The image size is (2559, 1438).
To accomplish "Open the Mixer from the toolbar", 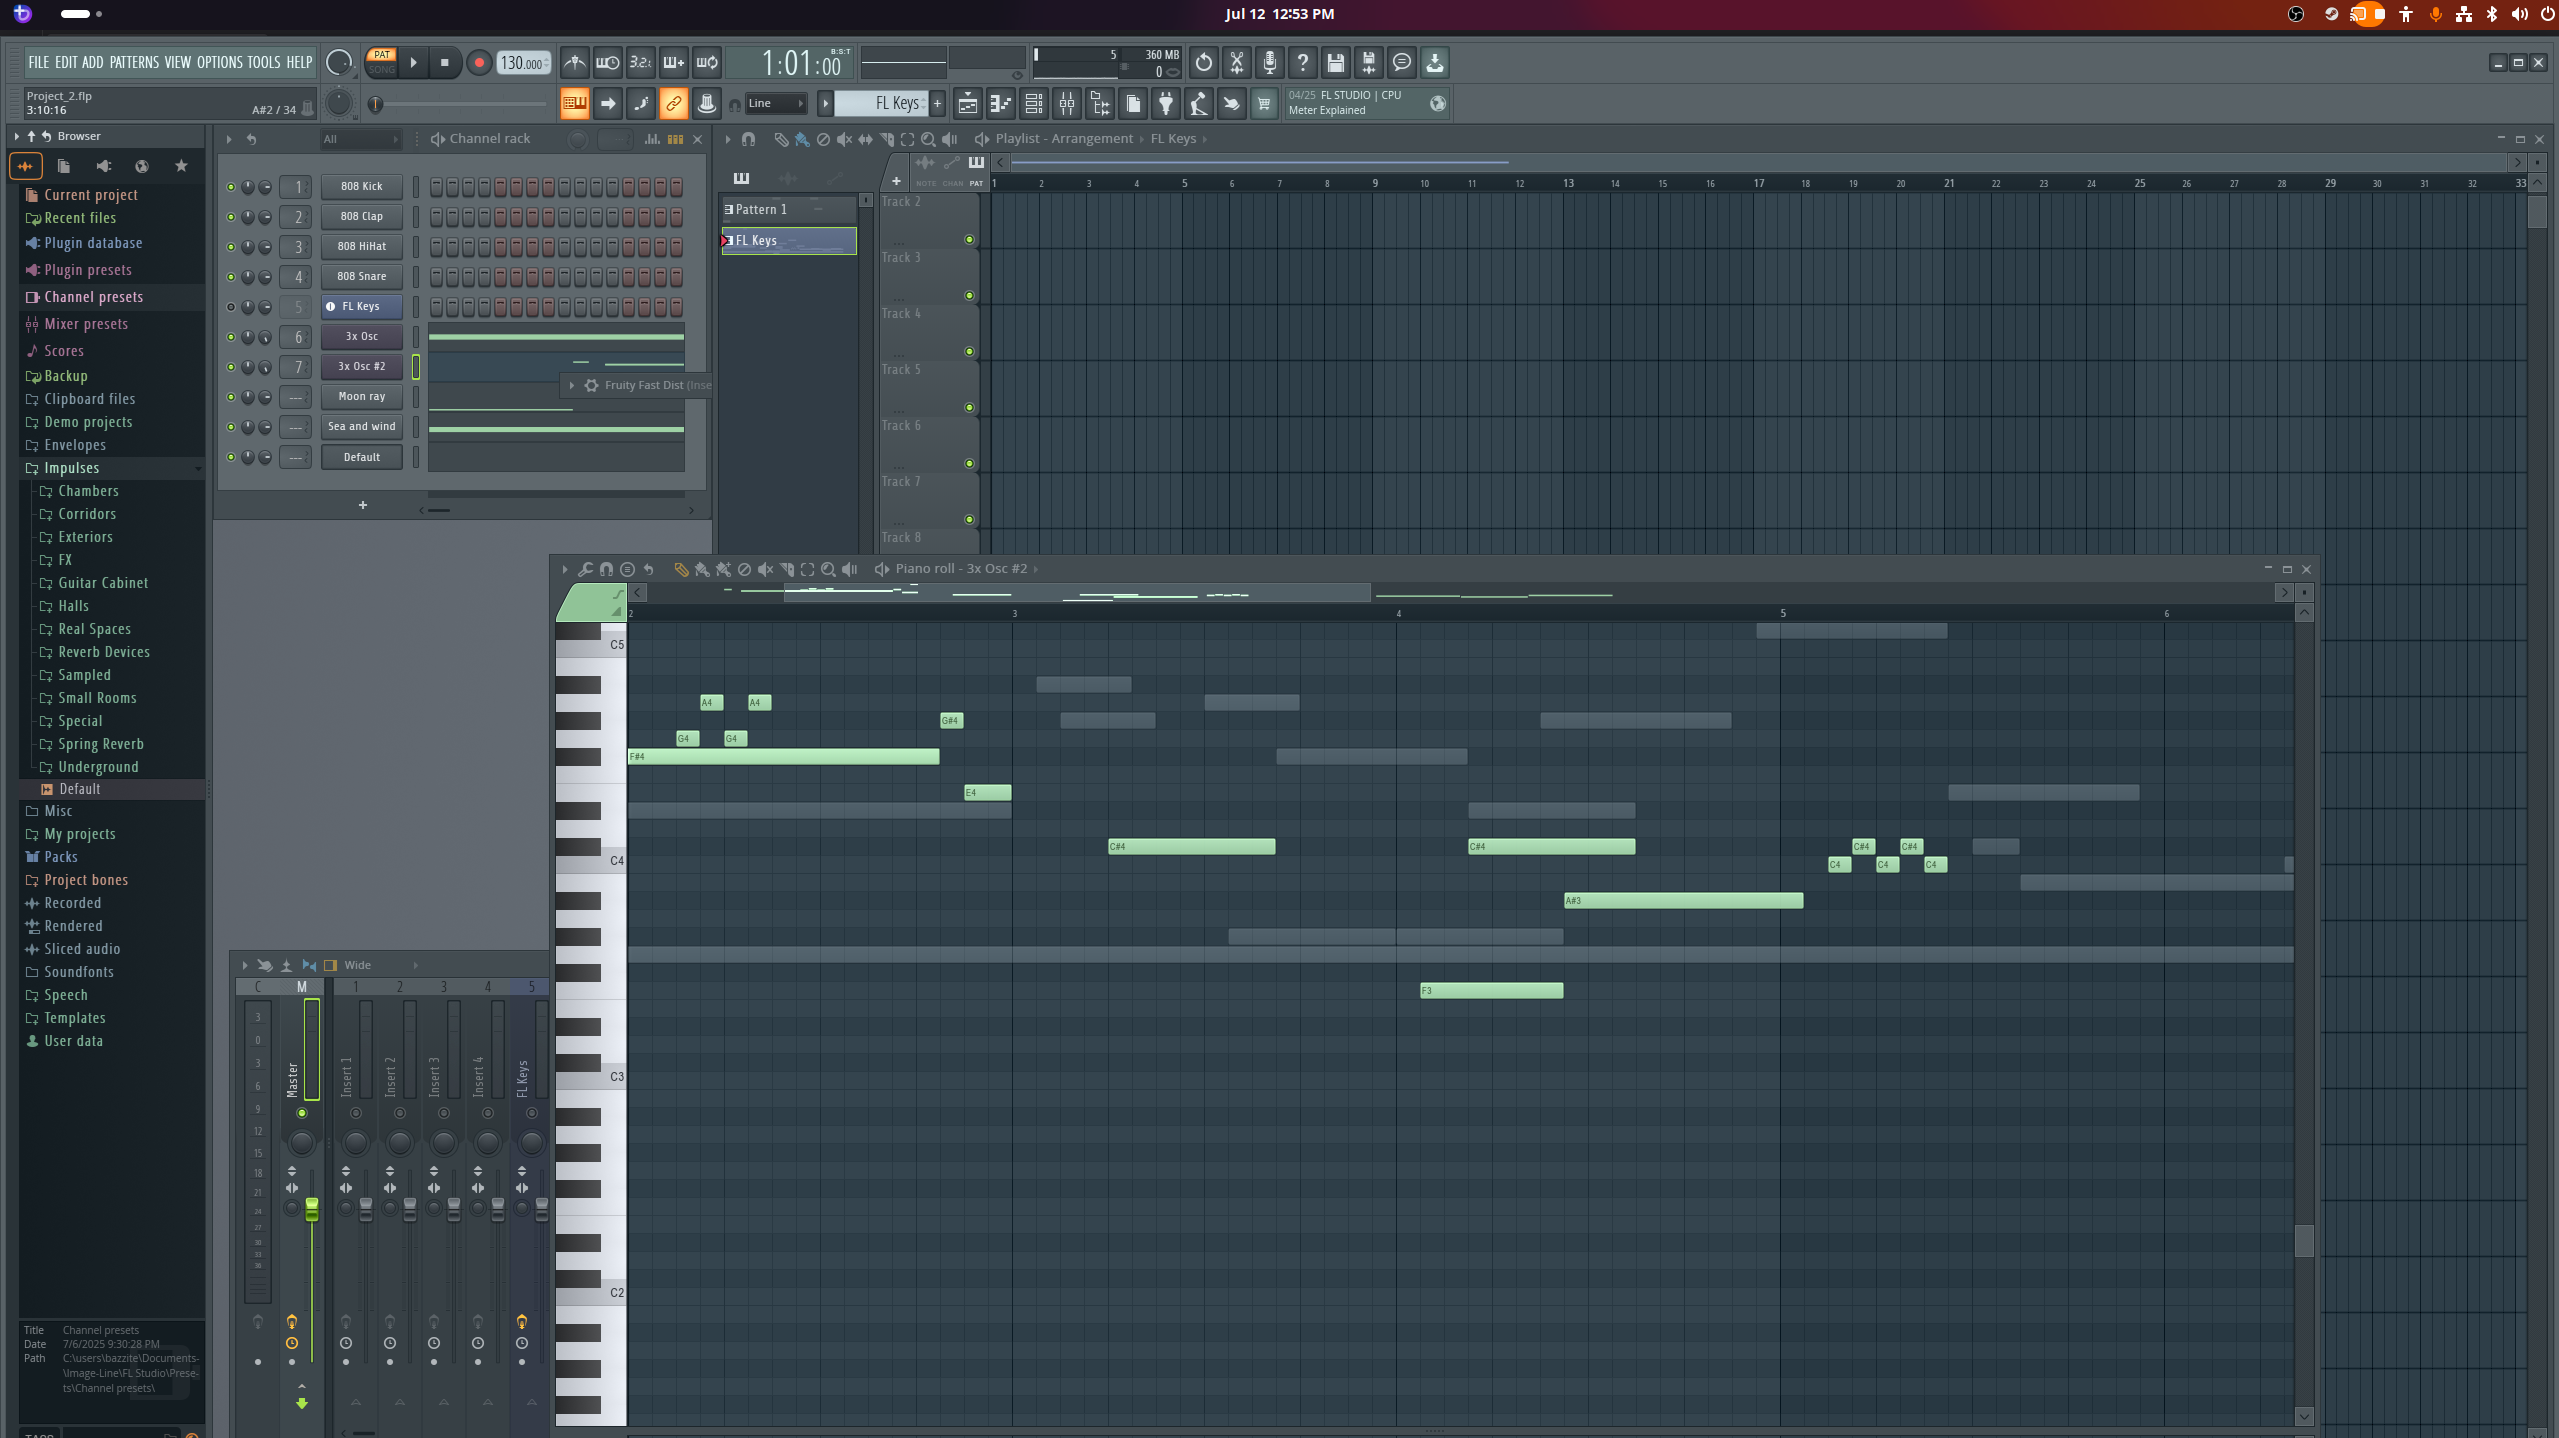I will click(x=1067, y=103).
